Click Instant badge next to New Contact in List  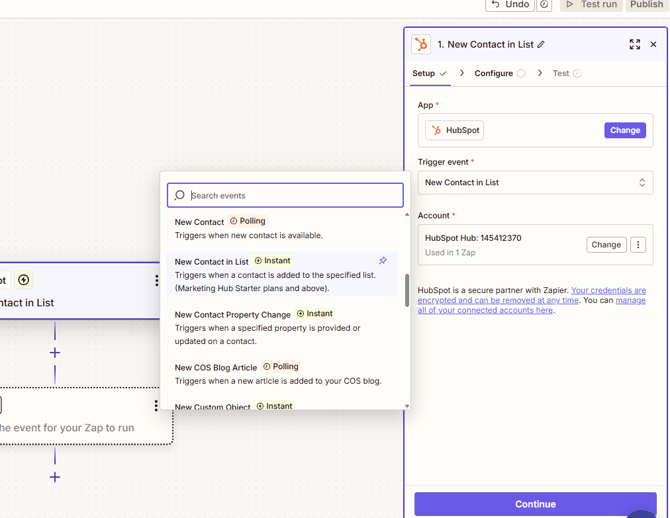272,261
